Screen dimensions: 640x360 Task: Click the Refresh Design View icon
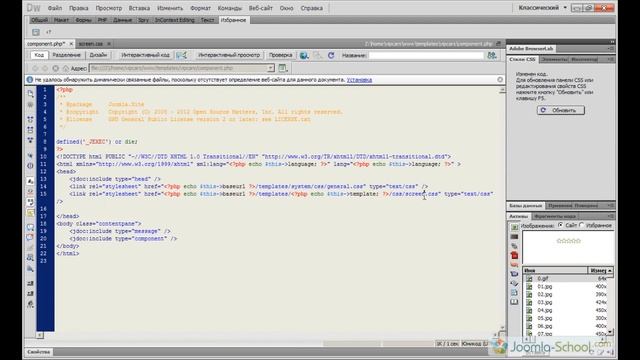coord(331,55)
